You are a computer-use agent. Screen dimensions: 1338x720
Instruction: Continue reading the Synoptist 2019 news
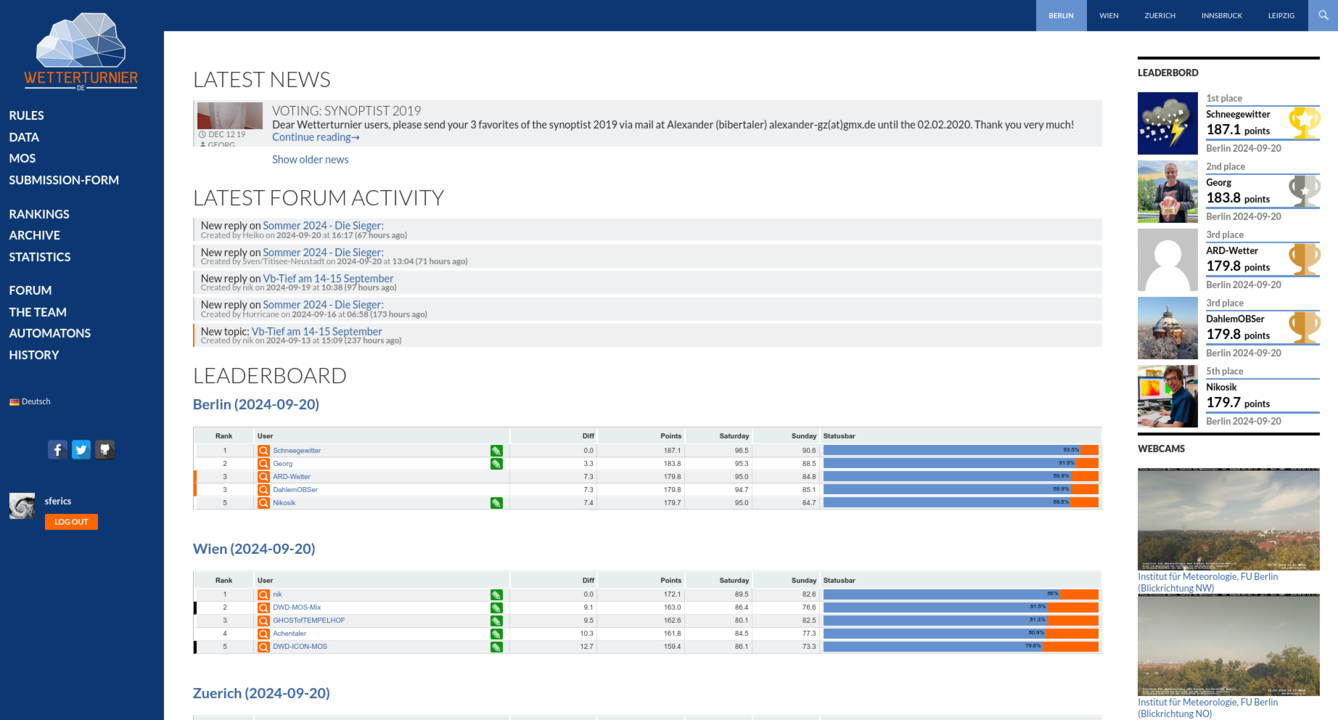(x=315, y=137)
